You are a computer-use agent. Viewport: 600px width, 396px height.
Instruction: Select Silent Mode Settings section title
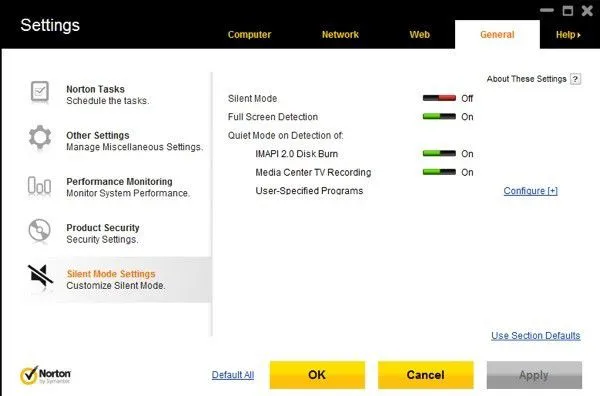click(x=111, y=274)
